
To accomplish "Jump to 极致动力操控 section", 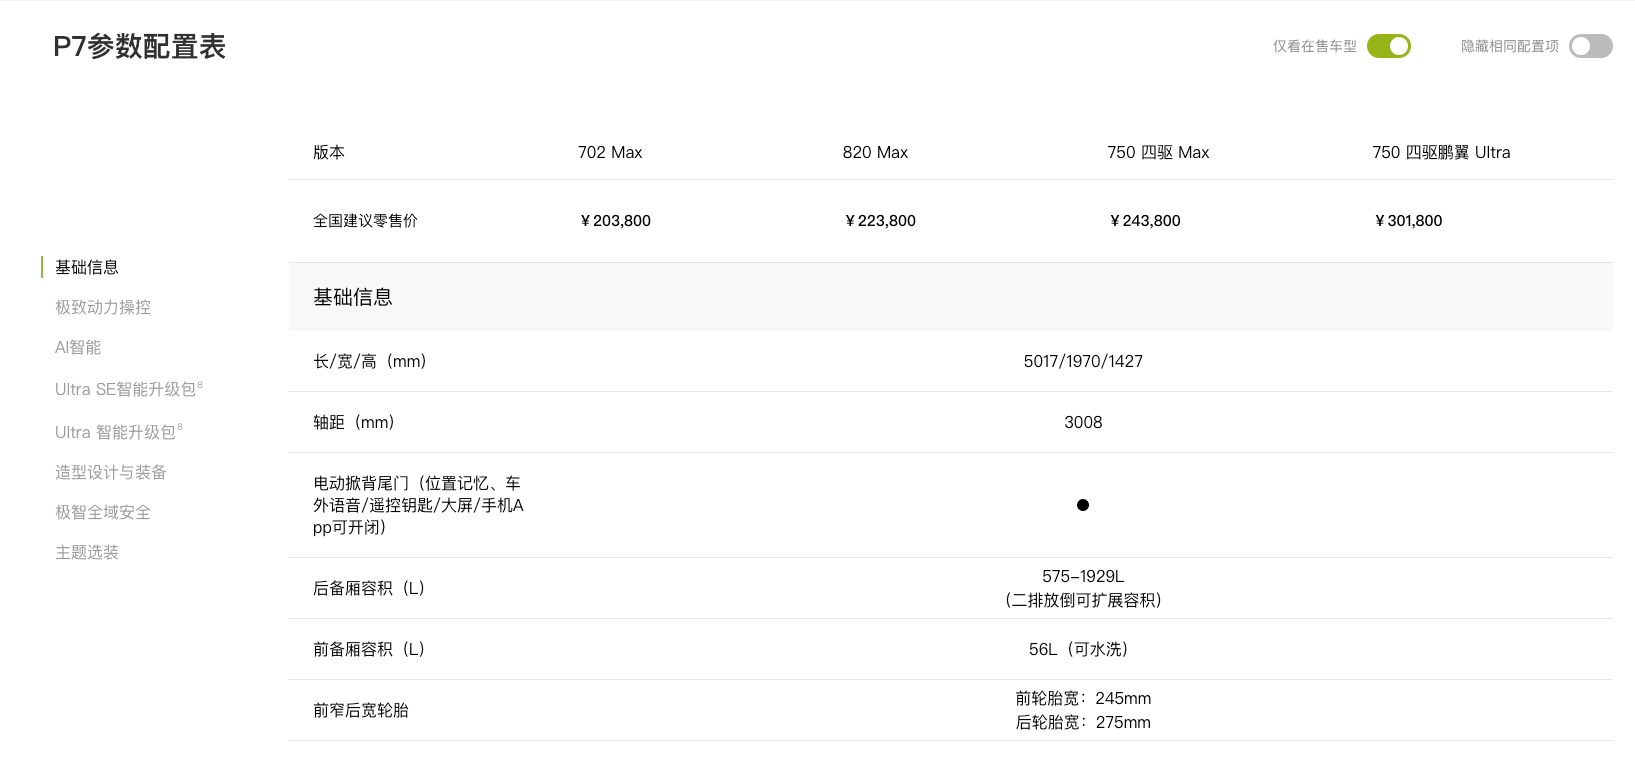I will 103,307.
